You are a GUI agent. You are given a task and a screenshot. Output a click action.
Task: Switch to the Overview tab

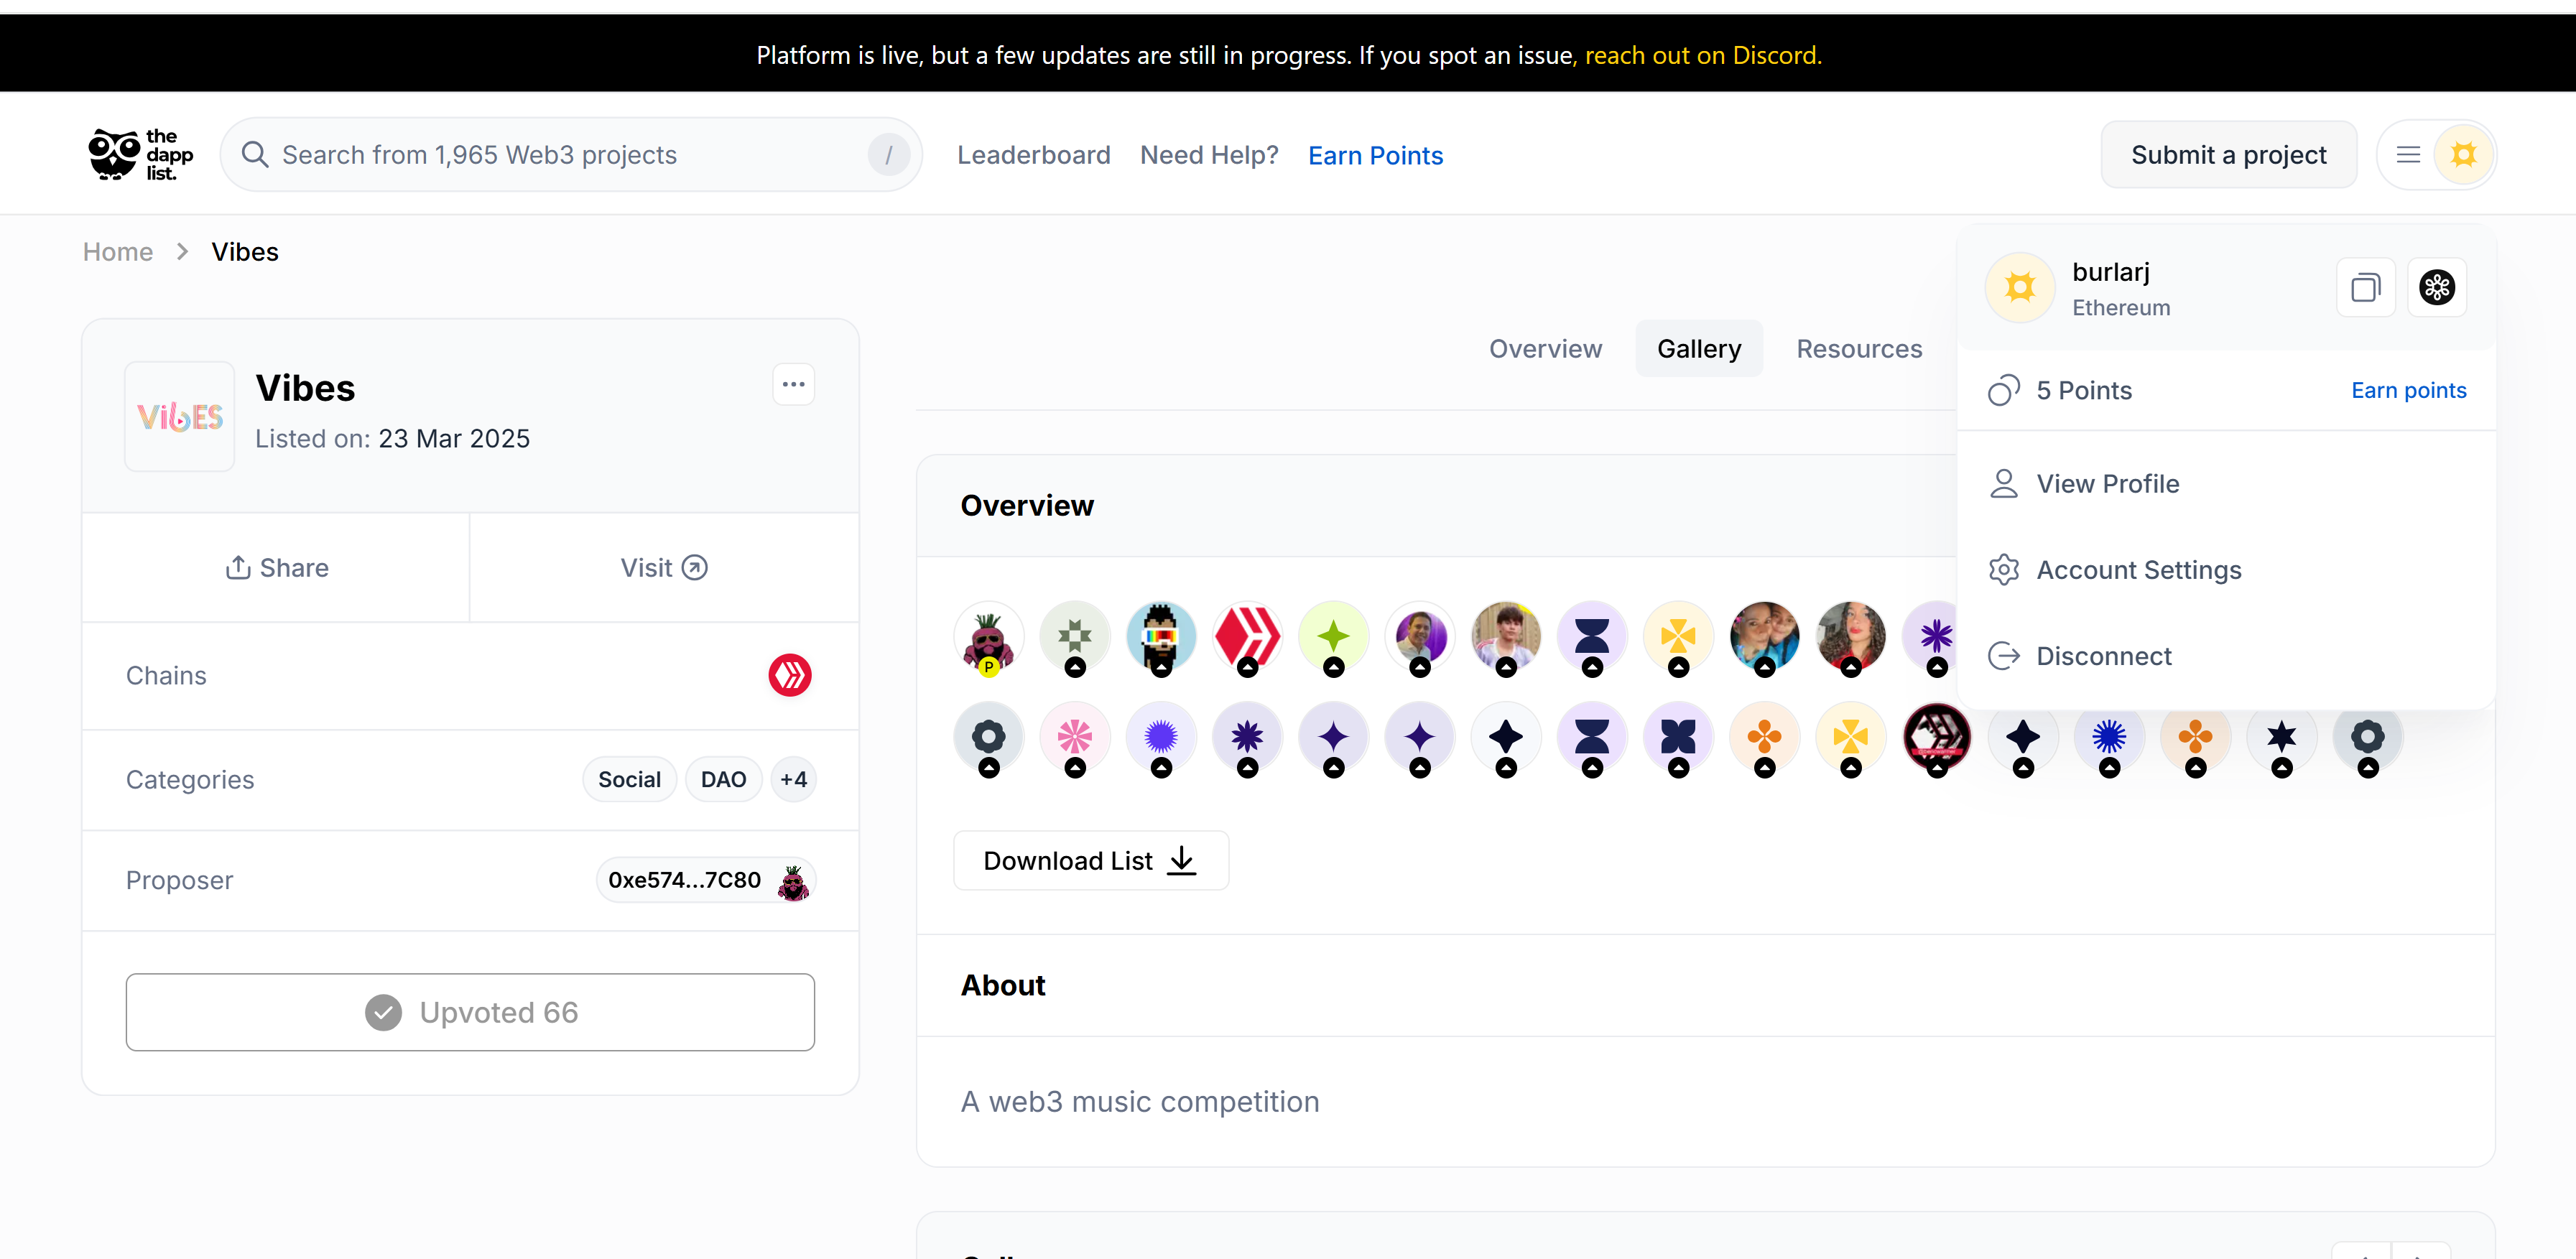click(x=1545, y=349)
